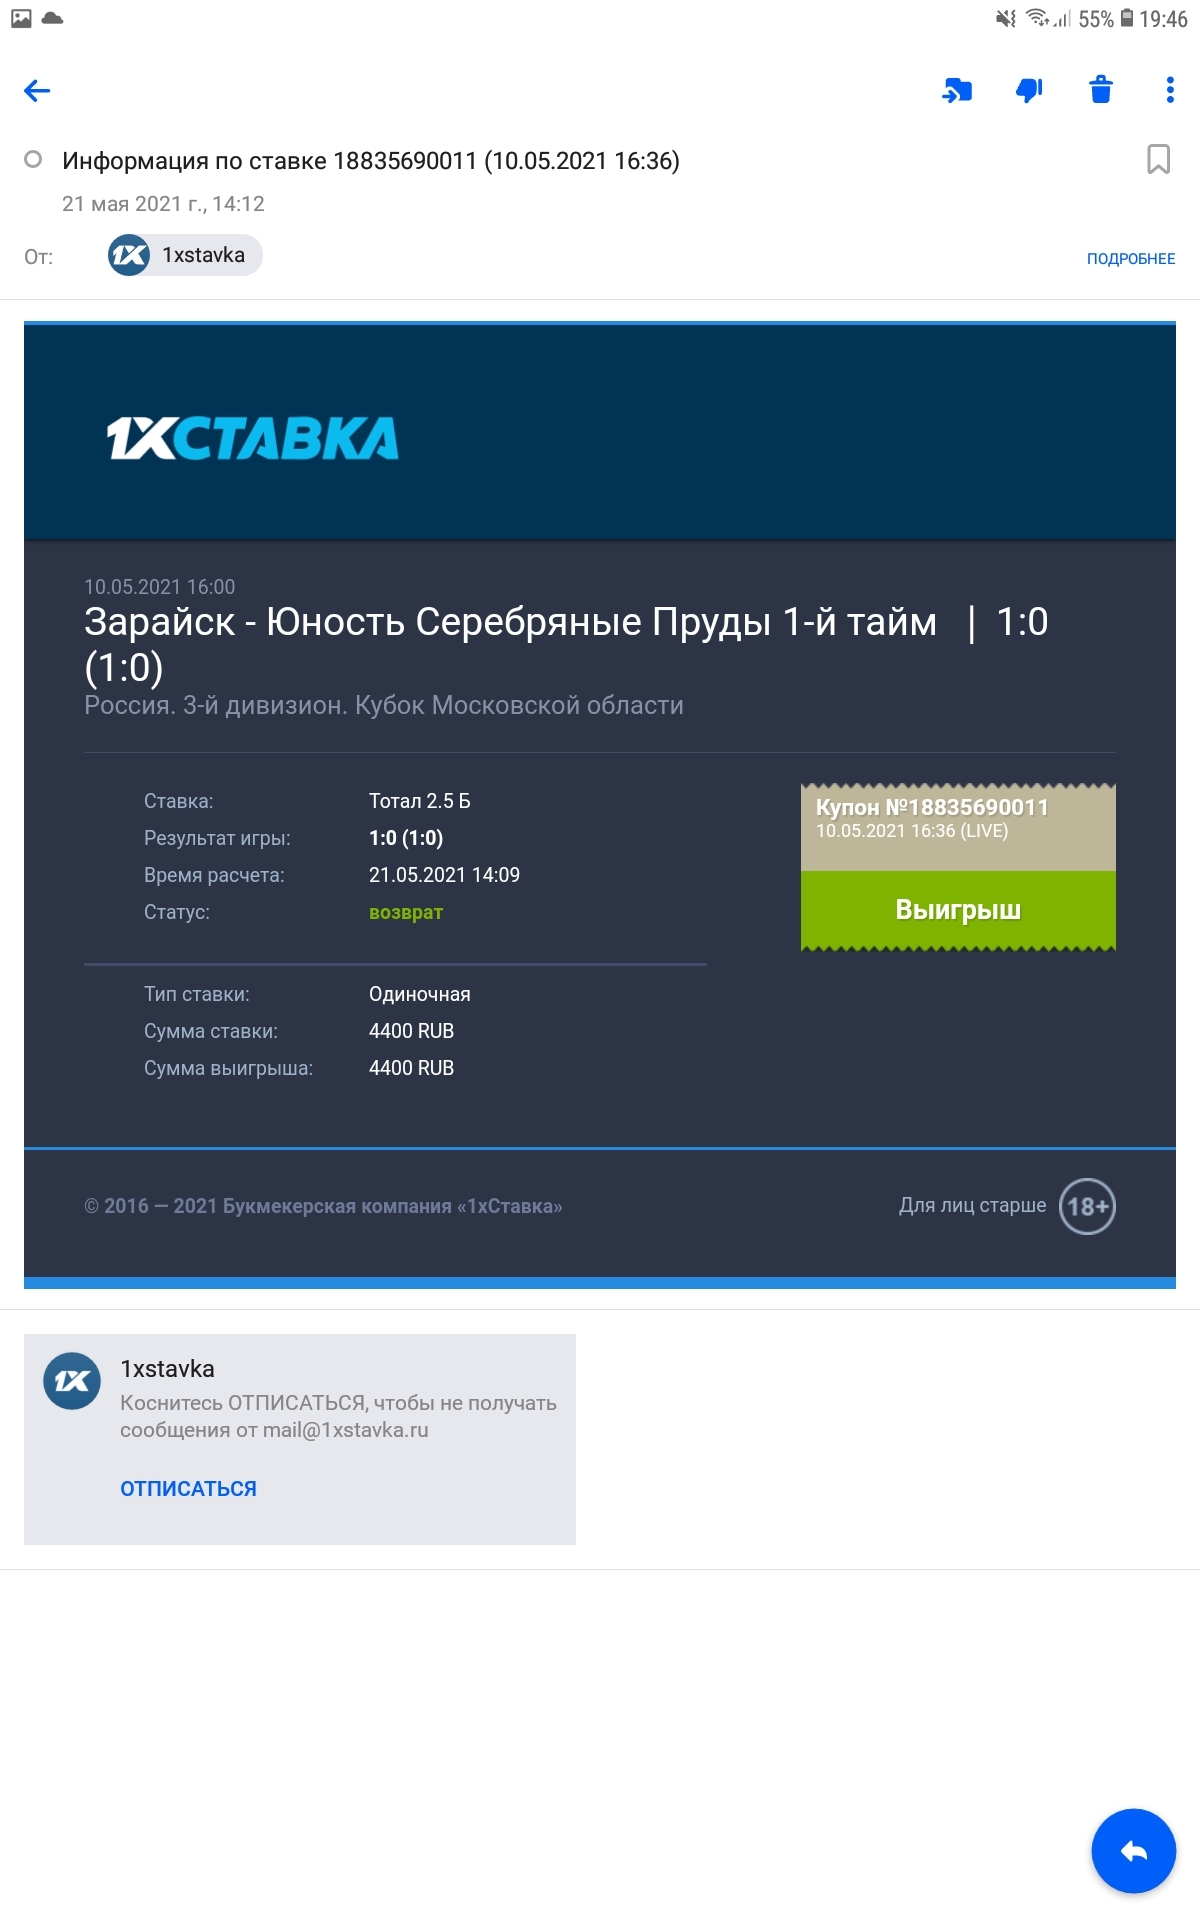Screen dimensions: 1200x1920
Task: Click ОТПИСАТЬСЯ to unsubscribe
Action: (188, 1489)
